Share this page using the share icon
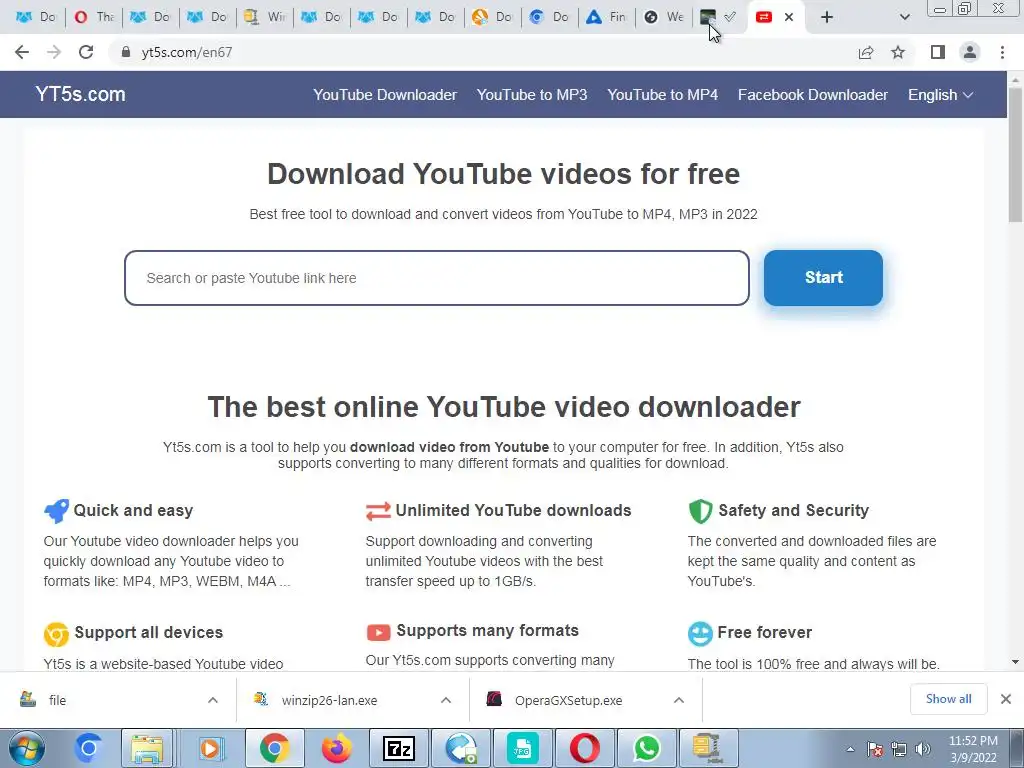This screenshot has height=768, width=1024. point(865,52)
